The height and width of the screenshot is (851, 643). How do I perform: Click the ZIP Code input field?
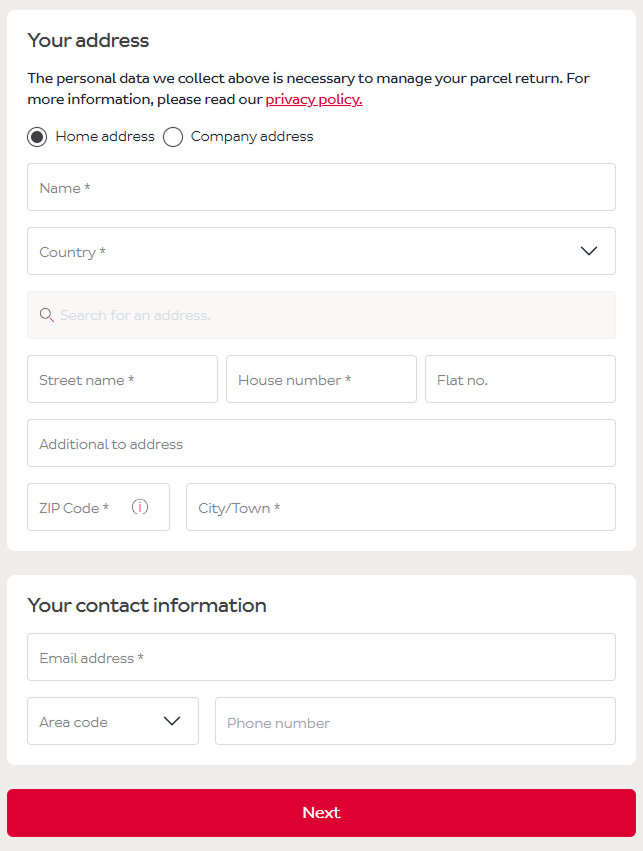coord(80,507)
